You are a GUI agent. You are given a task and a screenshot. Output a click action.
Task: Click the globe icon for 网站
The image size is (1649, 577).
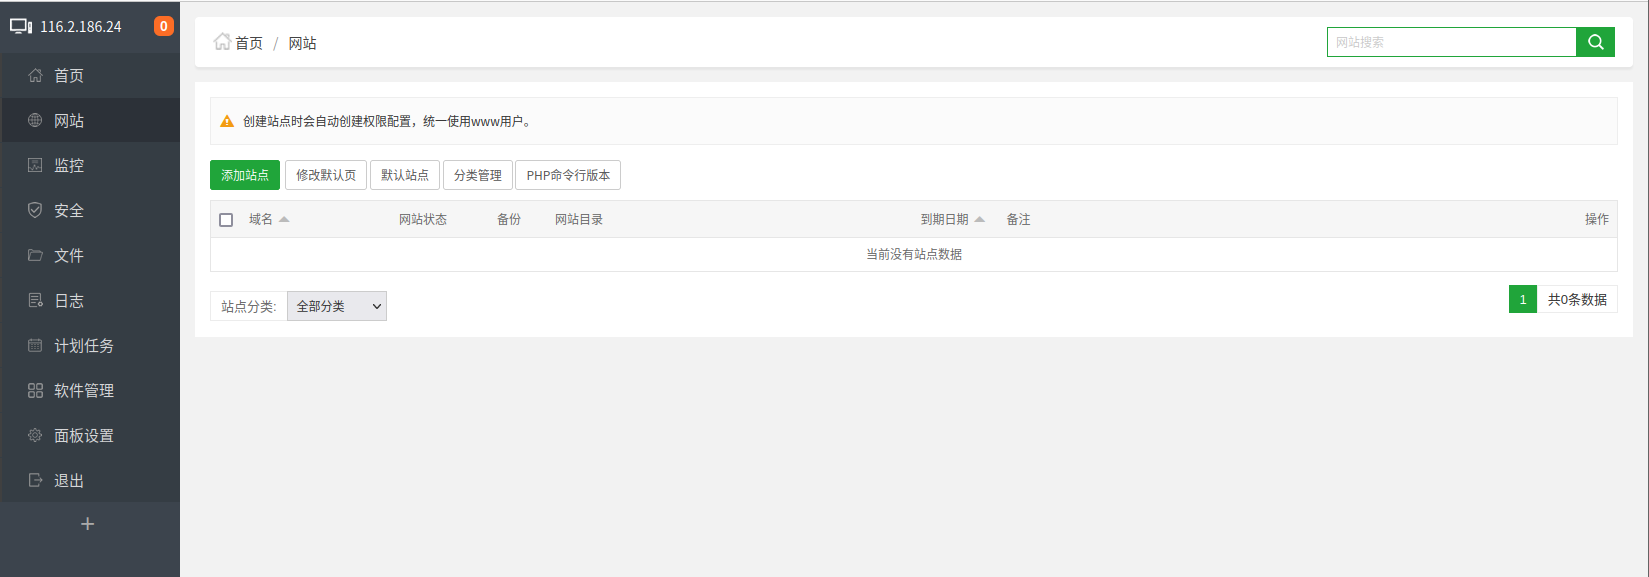[x=35, y=120]
